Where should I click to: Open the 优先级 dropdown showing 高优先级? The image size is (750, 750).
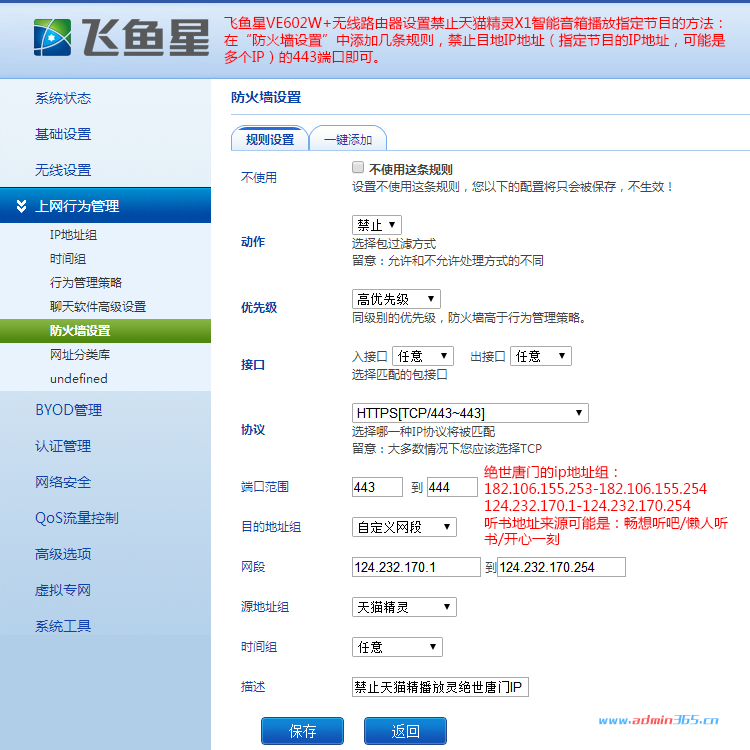[396, 299]
